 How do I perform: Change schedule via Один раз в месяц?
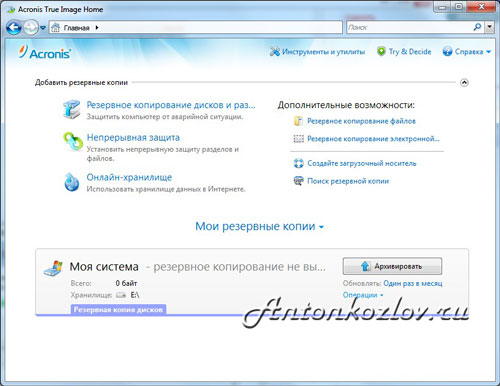point(413,283)
